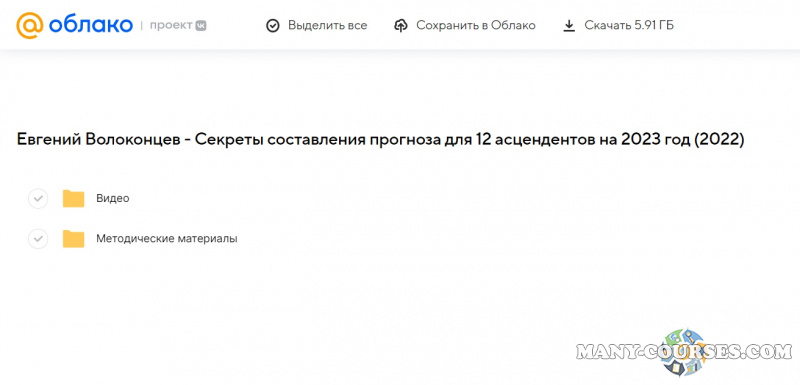
Task: Click the проект label beside the logo
Action: coord(171,25)
